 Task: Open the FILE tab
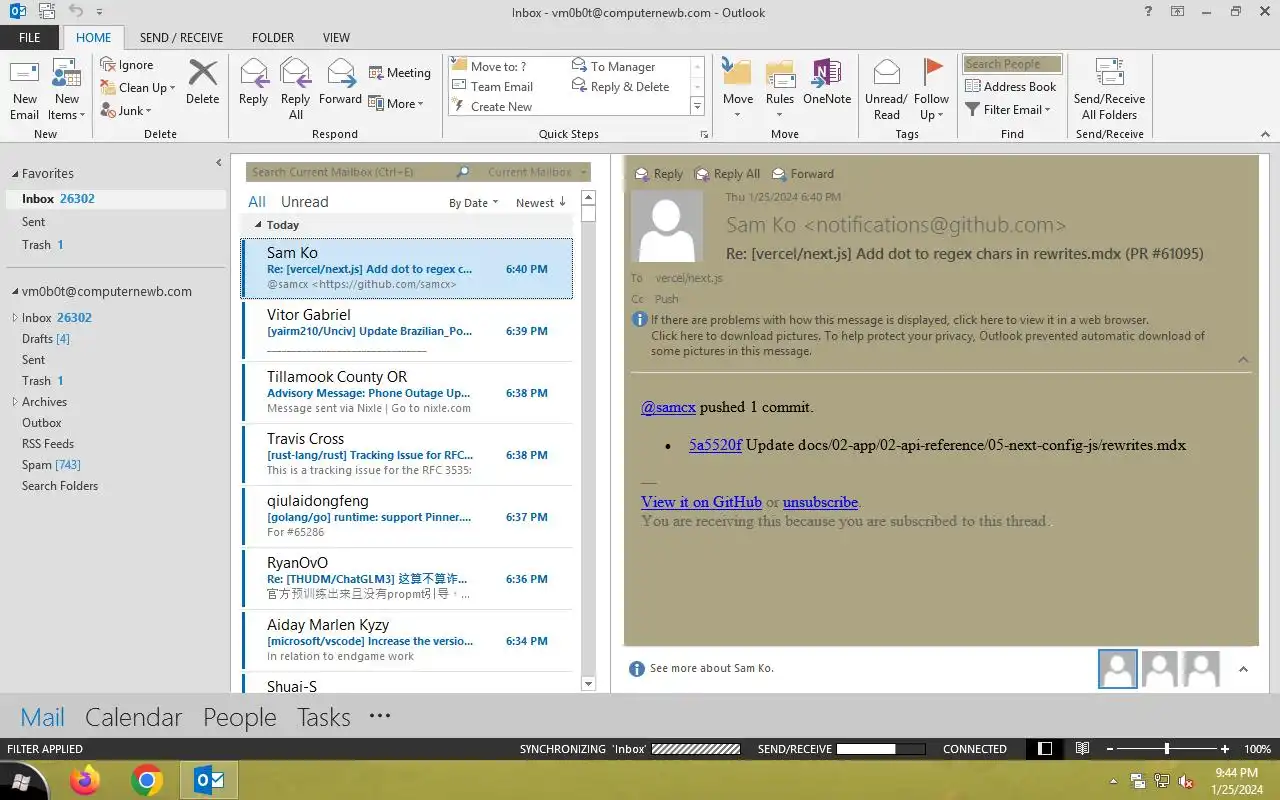[30, 38]
